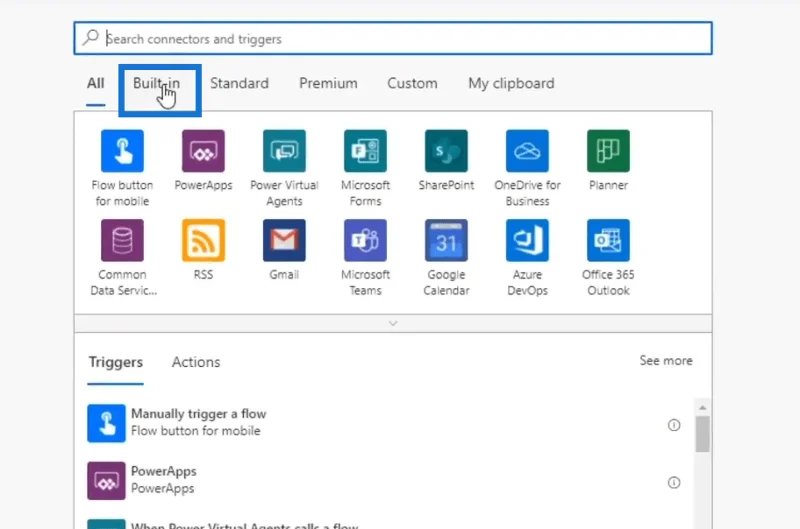
Task: Select the Triggers tab
Action: (115, 362)
